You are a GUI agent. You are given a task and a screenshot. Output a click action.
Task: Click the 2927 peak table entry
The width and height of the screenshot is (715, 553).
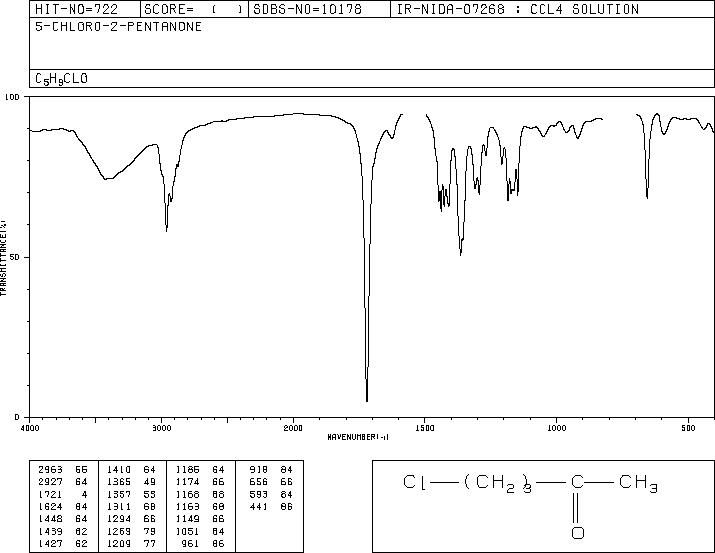62,482
